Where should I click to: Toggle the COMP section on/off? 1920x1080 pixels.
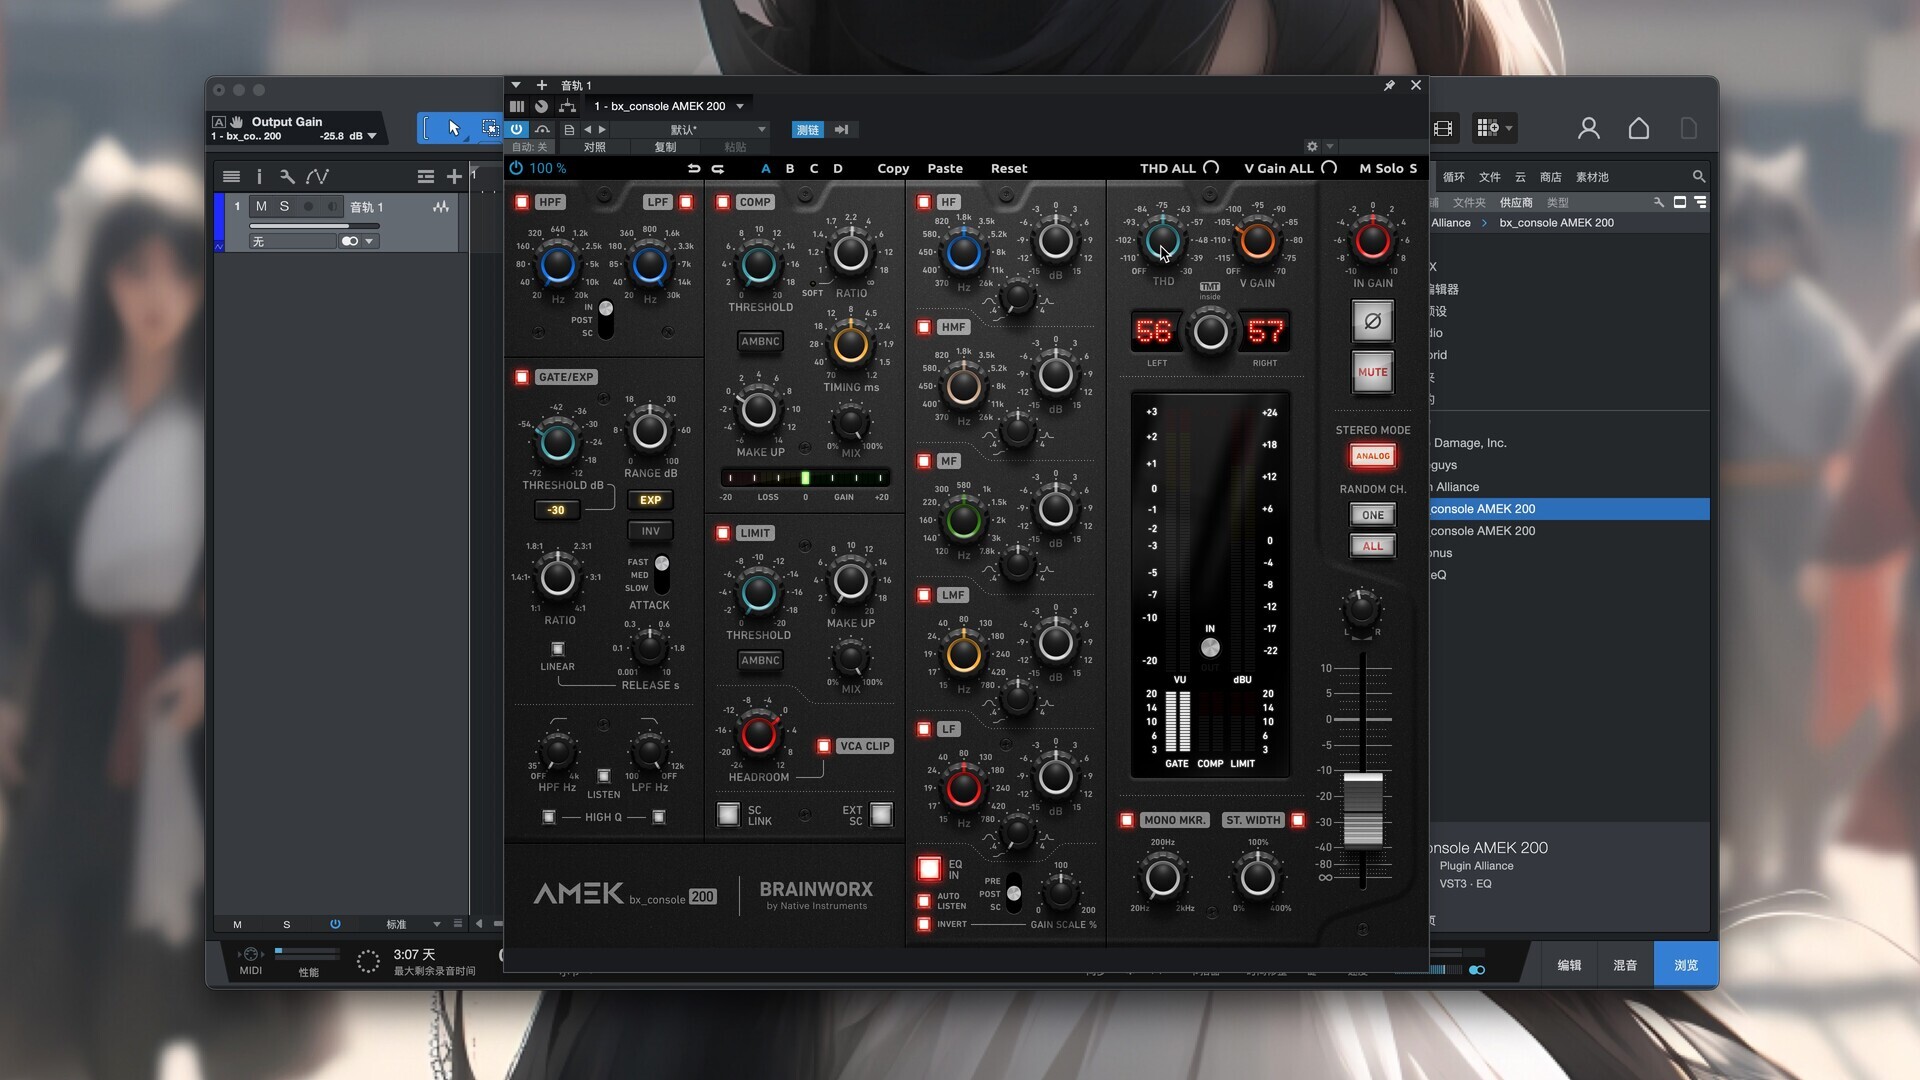tap(723, 202)
